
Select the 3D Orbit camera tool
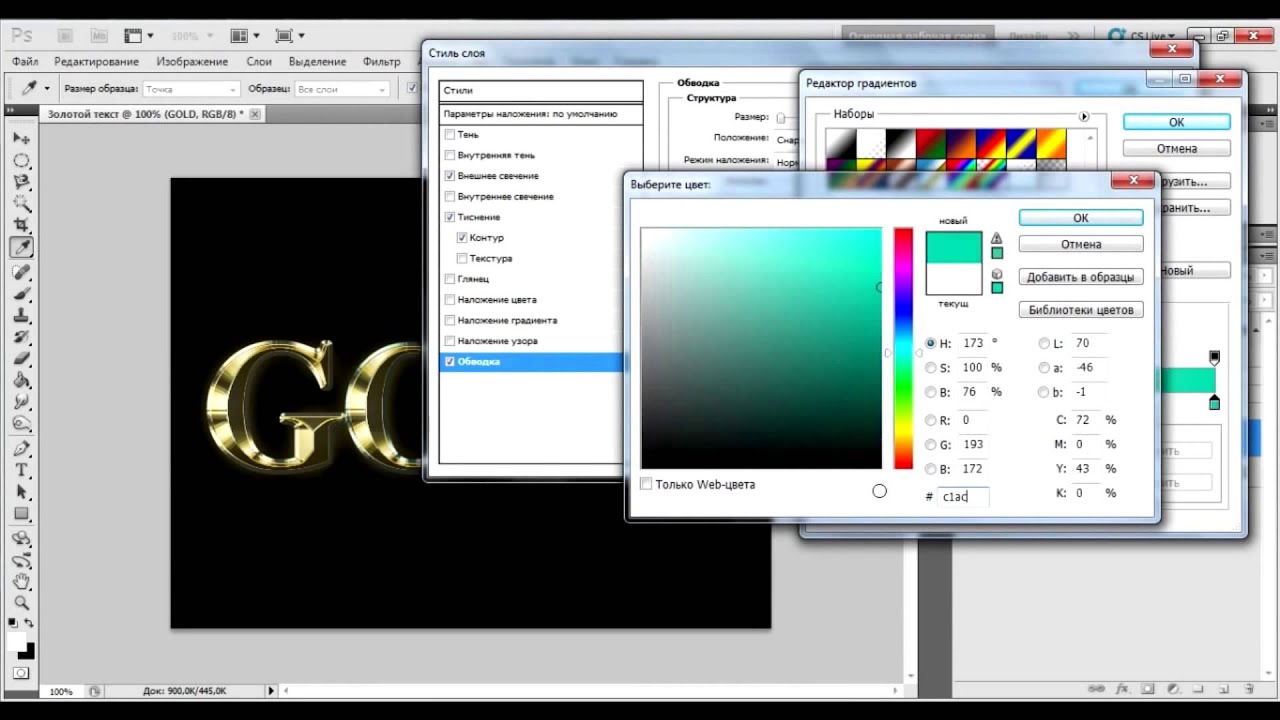click(x=21, y=560)
